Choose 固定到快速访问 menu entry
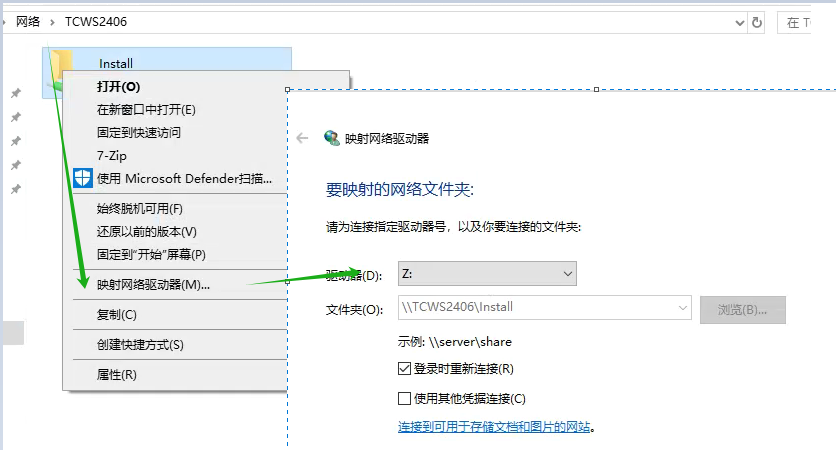836x450 pixels. [x=139, y=132]
